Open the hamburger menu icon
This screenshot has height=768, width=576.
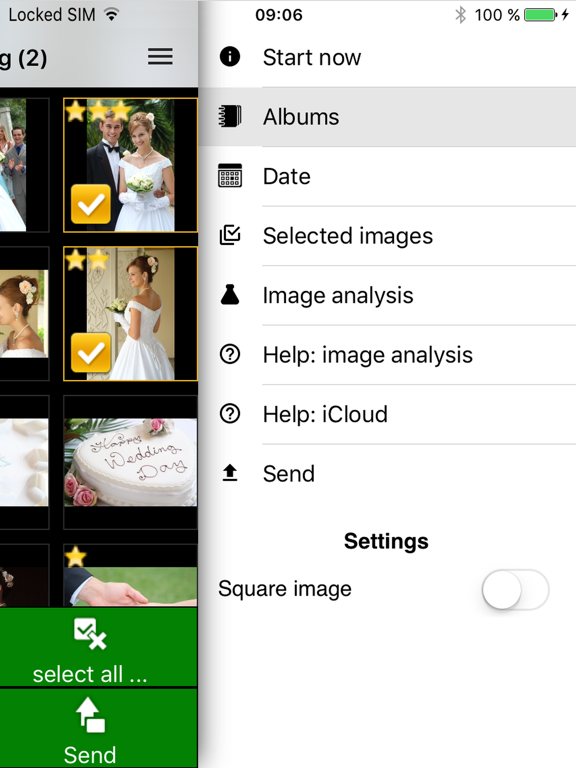160,56
